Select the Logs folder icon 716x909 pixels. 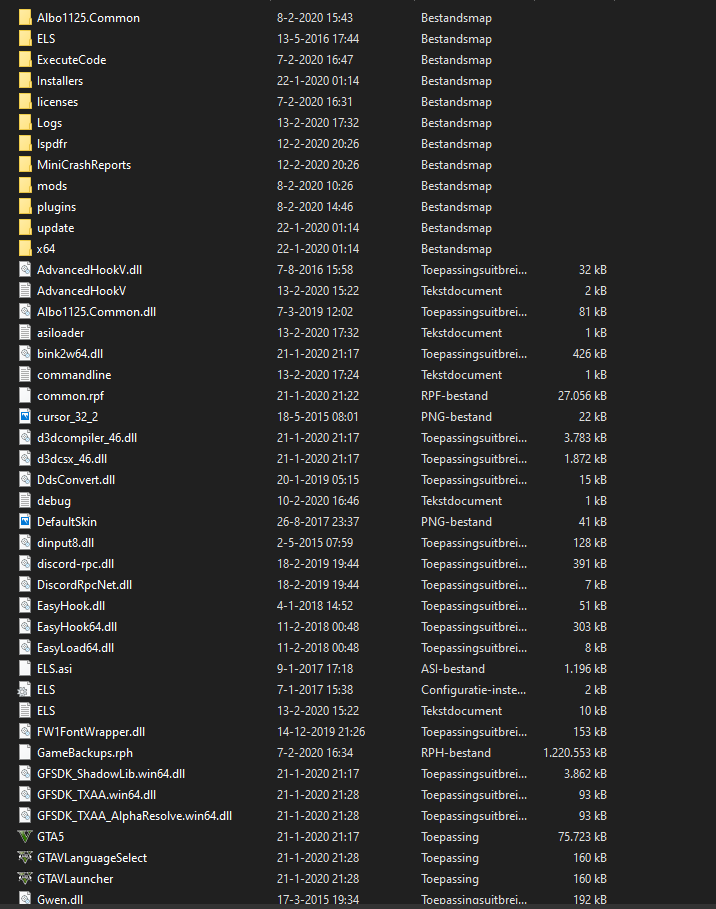tap(25, 122)
